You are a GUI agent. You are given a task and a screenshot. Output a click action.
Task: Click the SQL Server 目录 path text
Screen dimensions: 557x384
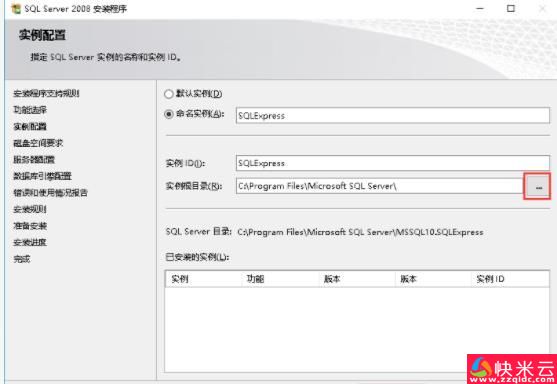pyautogui.click(x=360, y=232)
